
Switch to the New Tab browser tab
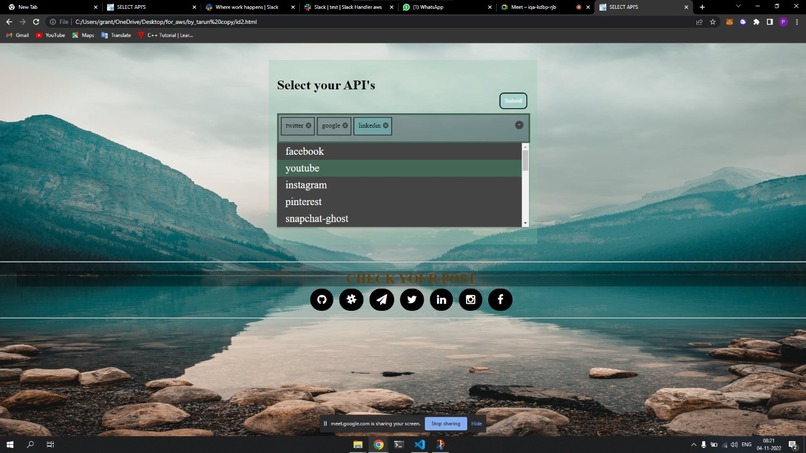50,7
